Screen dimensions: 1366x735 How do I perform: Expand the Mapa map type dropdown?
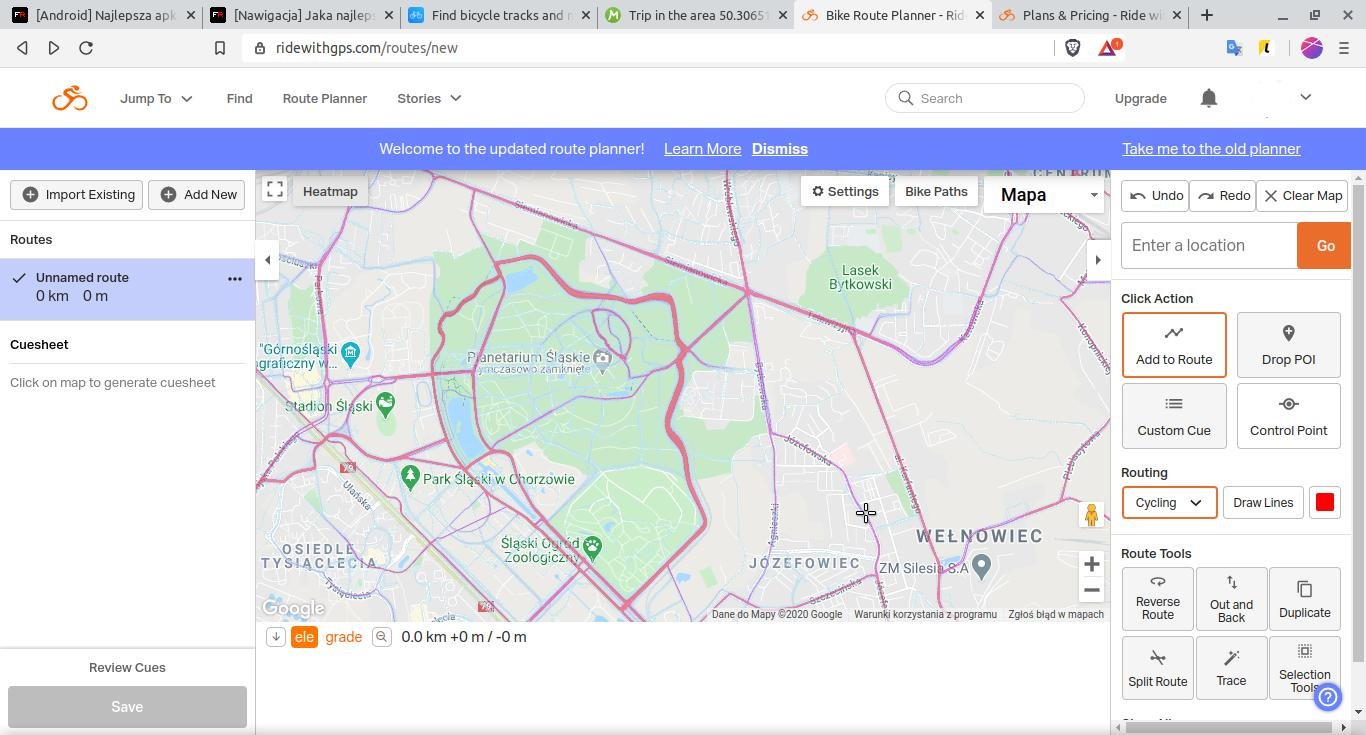pyautogui.click(x=1044, y=195)
